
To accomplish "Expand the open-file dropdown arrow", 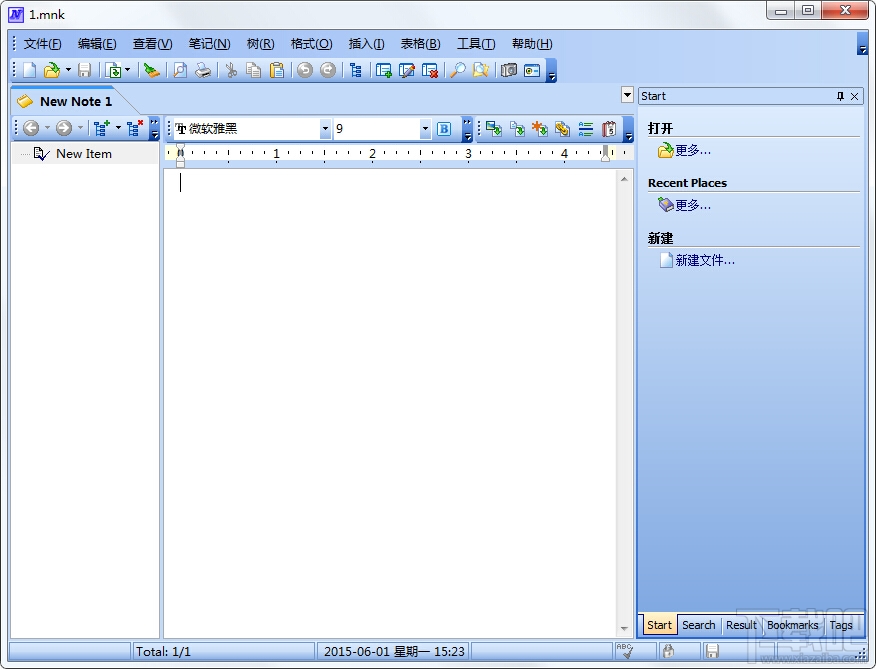I will click(x=68, y=70).
